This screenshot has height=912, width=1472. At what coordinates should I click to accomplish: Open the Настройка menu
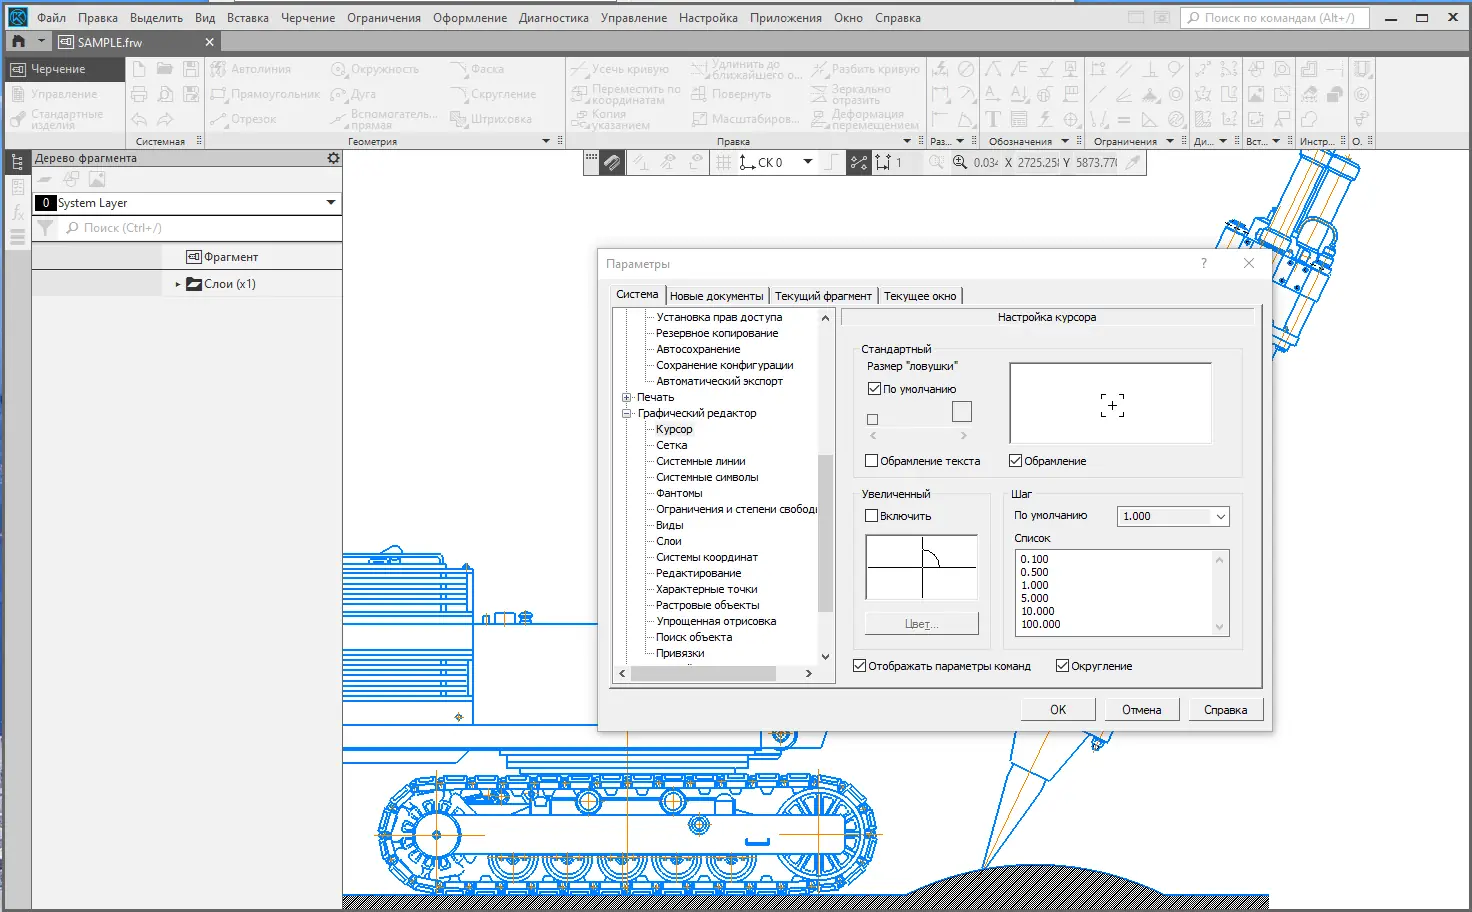click(x=708, y=18)
